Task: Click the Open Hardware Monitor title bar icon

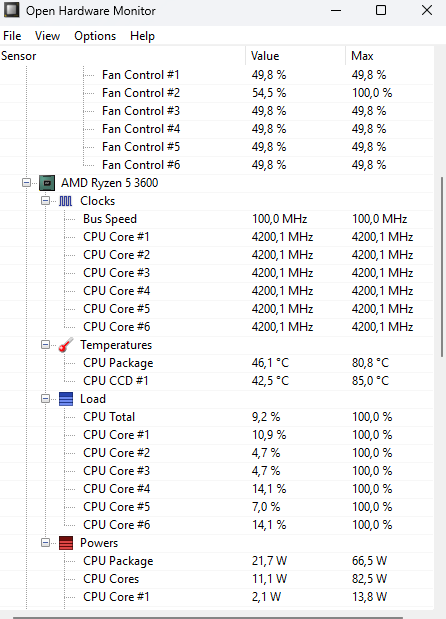Action: pyautogui.click(x=11, y=10)
